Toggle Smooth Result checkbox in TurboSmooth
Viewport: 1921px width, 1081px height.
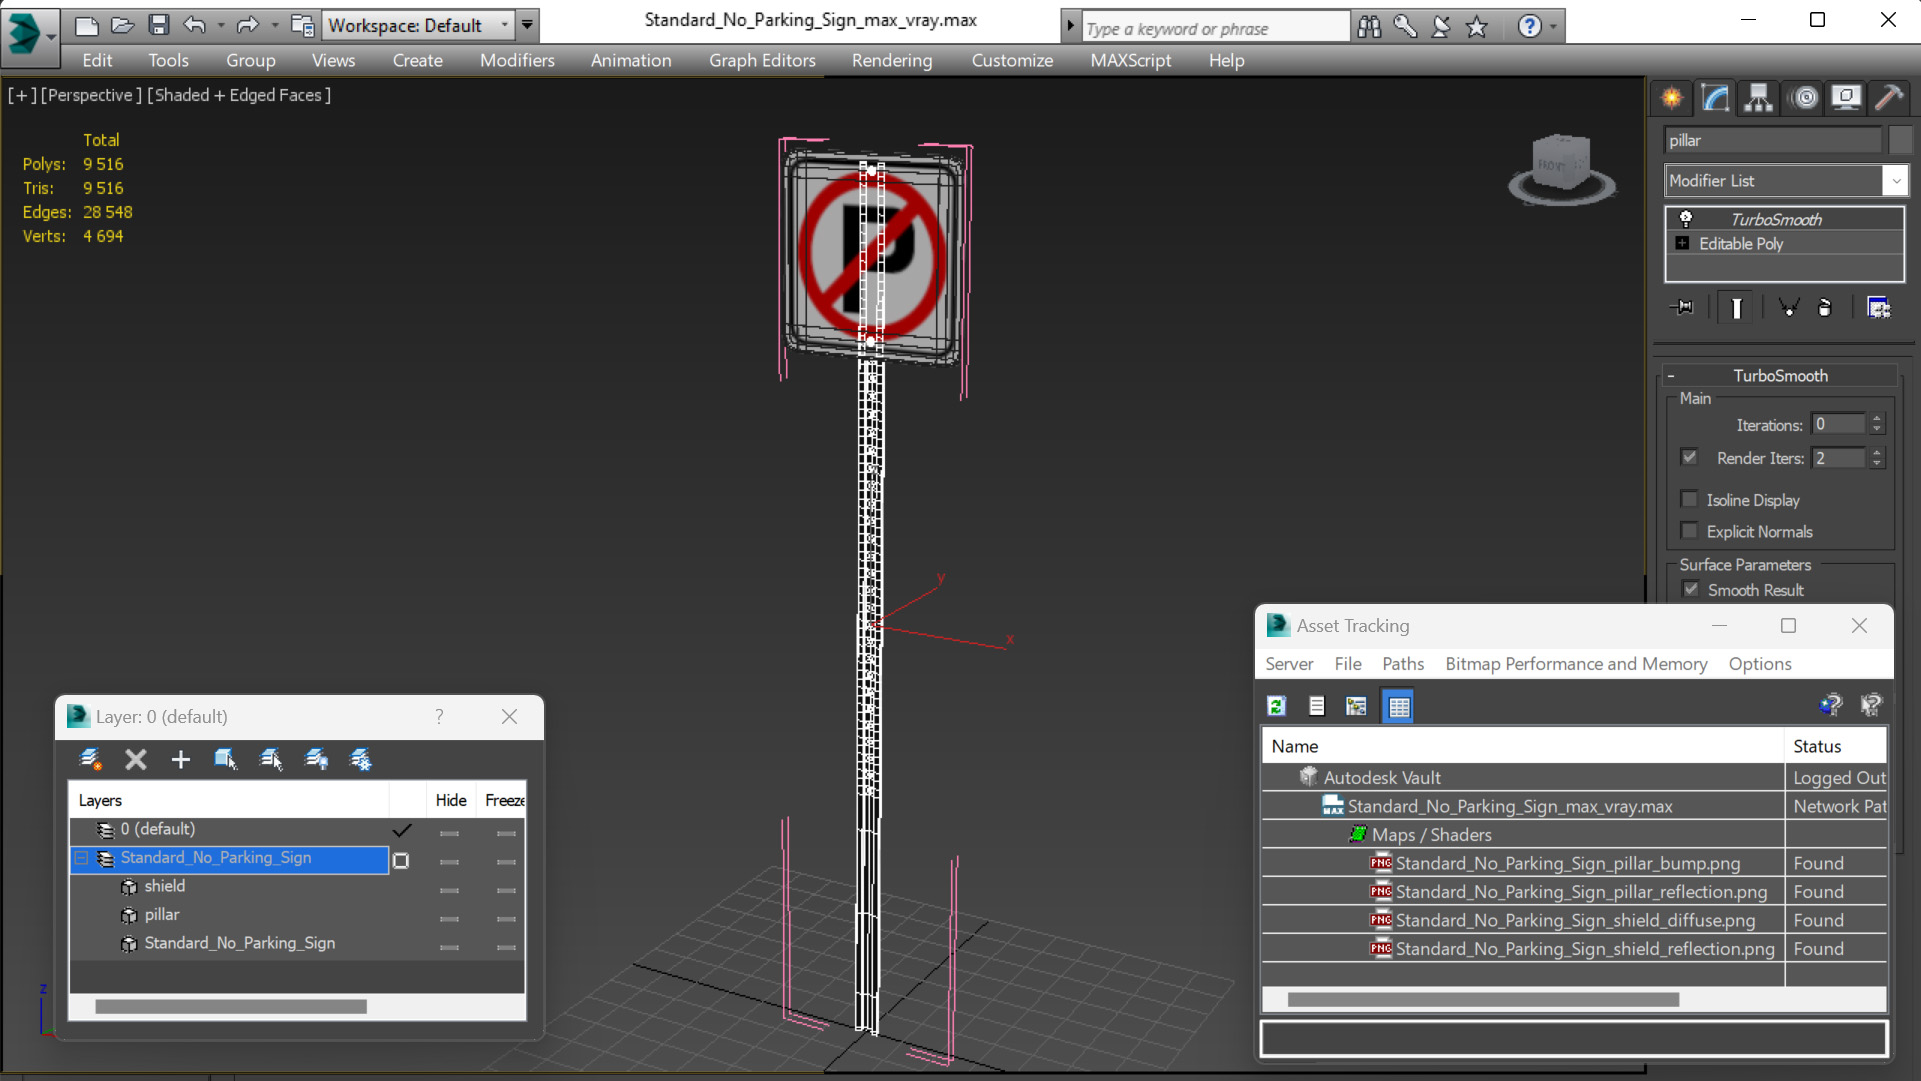1690,590
